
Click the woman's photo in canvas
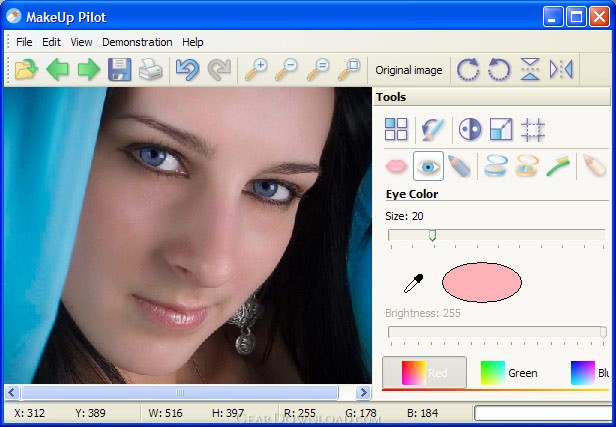(188, 235)
